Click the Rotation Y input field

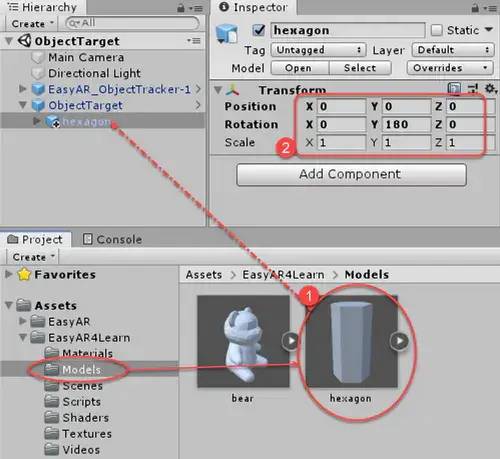pos(406,124)
